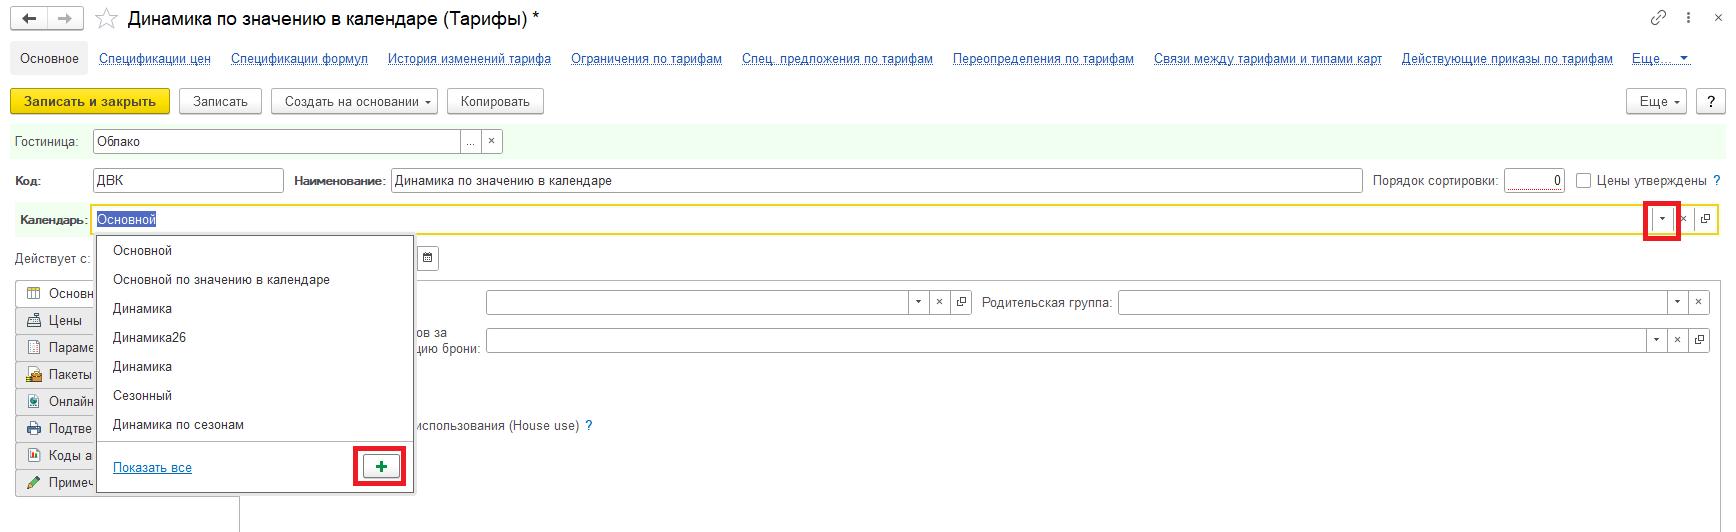The height and width of the screenshot is (532, 1736).
Task: Expand dropdown left of Родительская группа
Action: [918, 302]
